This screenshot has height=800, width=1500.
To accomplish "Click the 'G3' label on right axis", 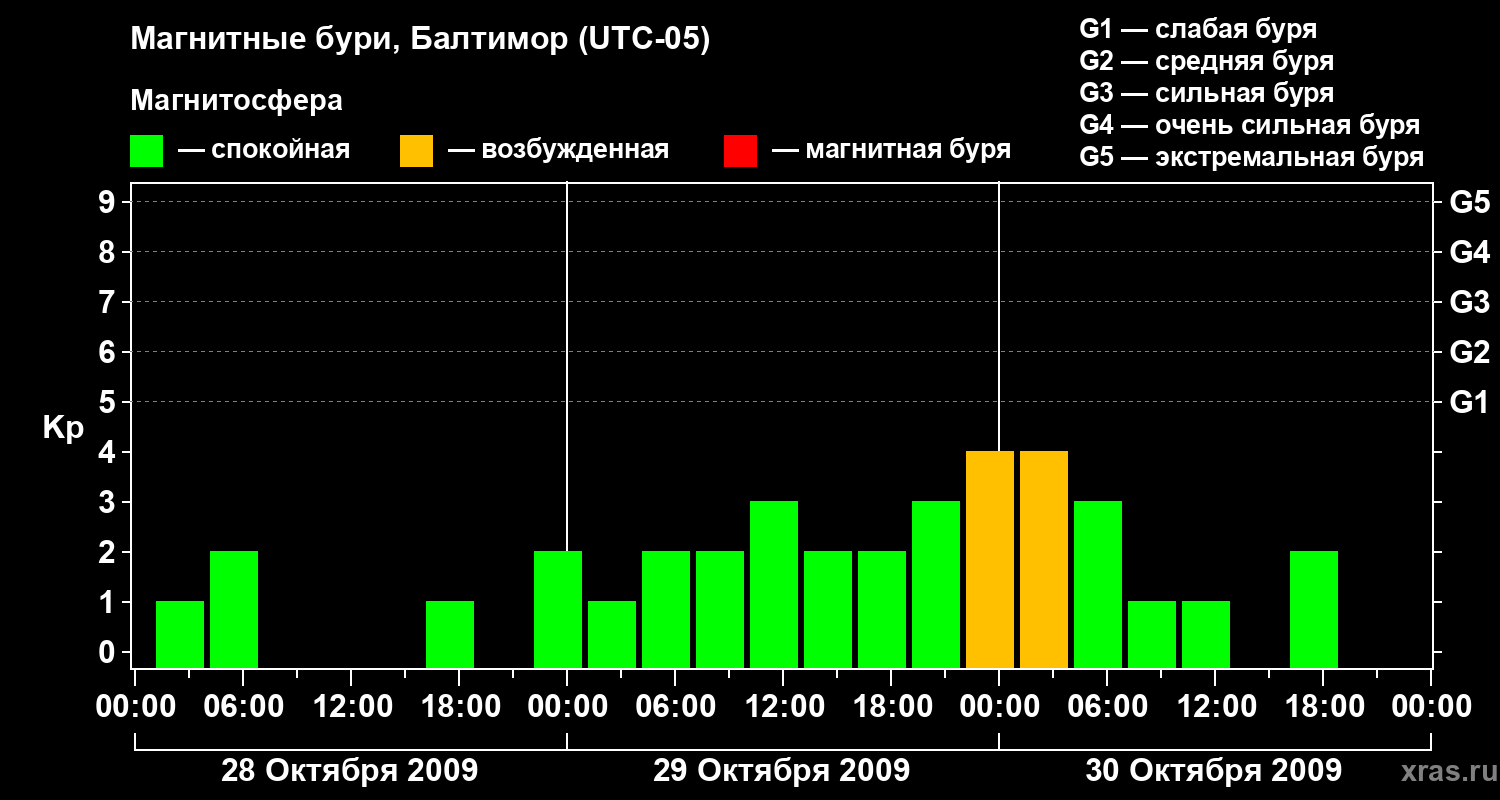I will click(1470, 302).
